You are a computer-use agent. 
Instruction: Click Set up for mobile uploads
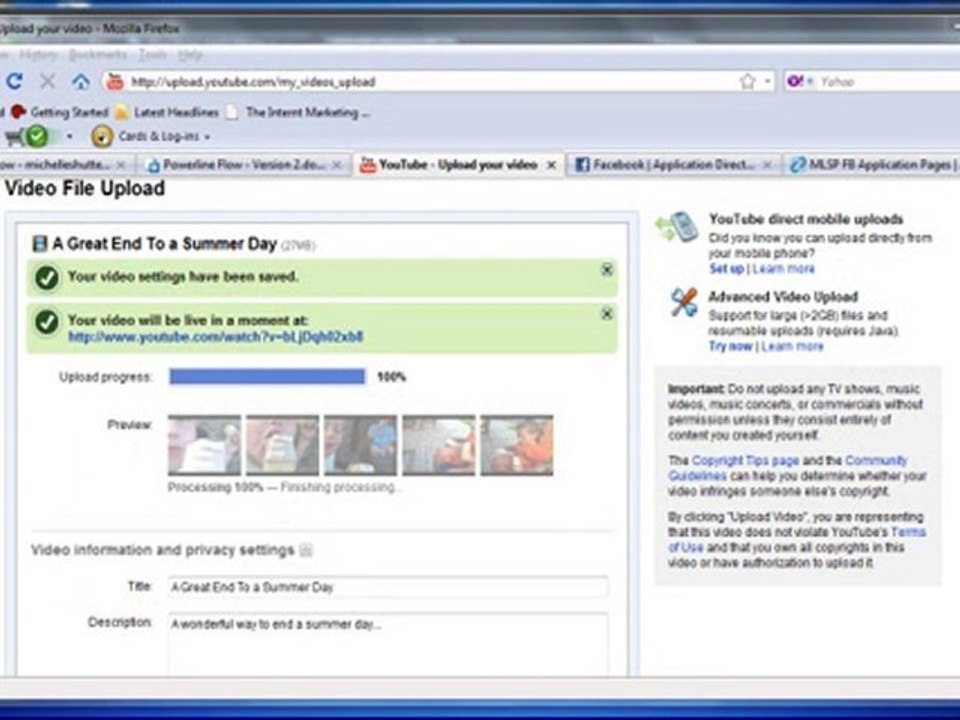(x=726, y=269)
